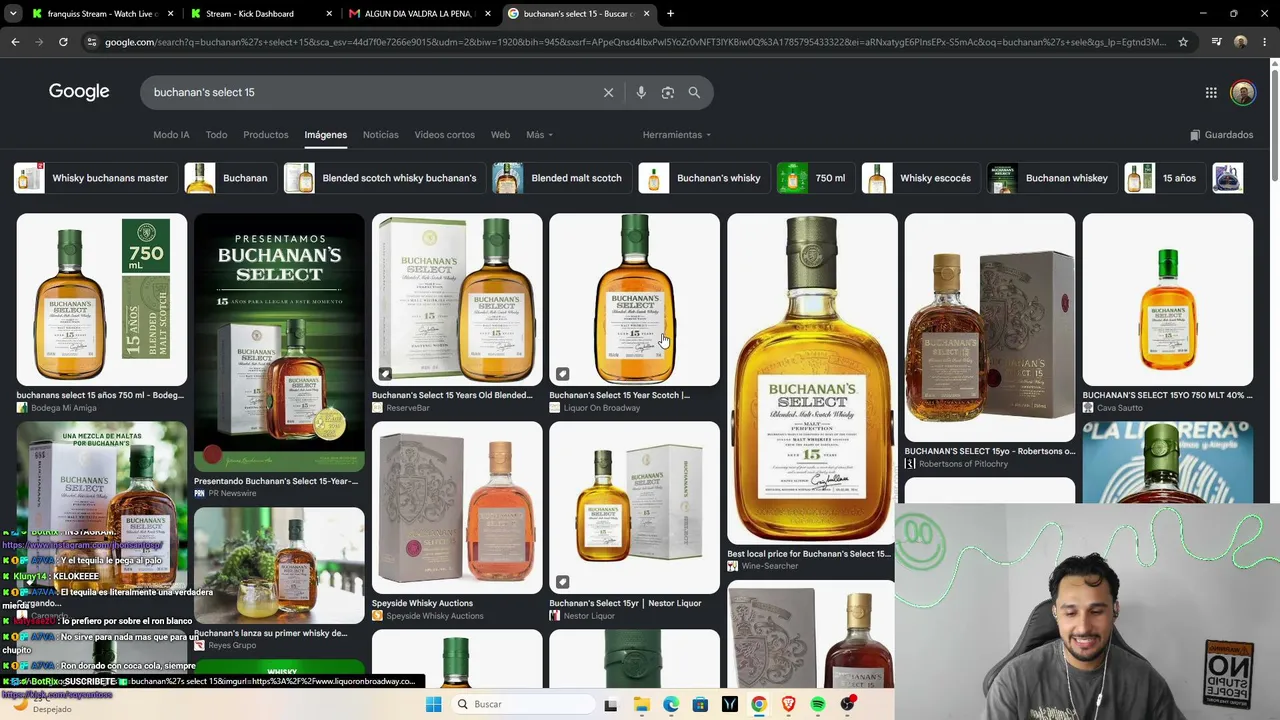This screenshot has height=720, width=1280.
Task: Switch to the Stream - Kick Dashboard tab
Action: (261, 14)
